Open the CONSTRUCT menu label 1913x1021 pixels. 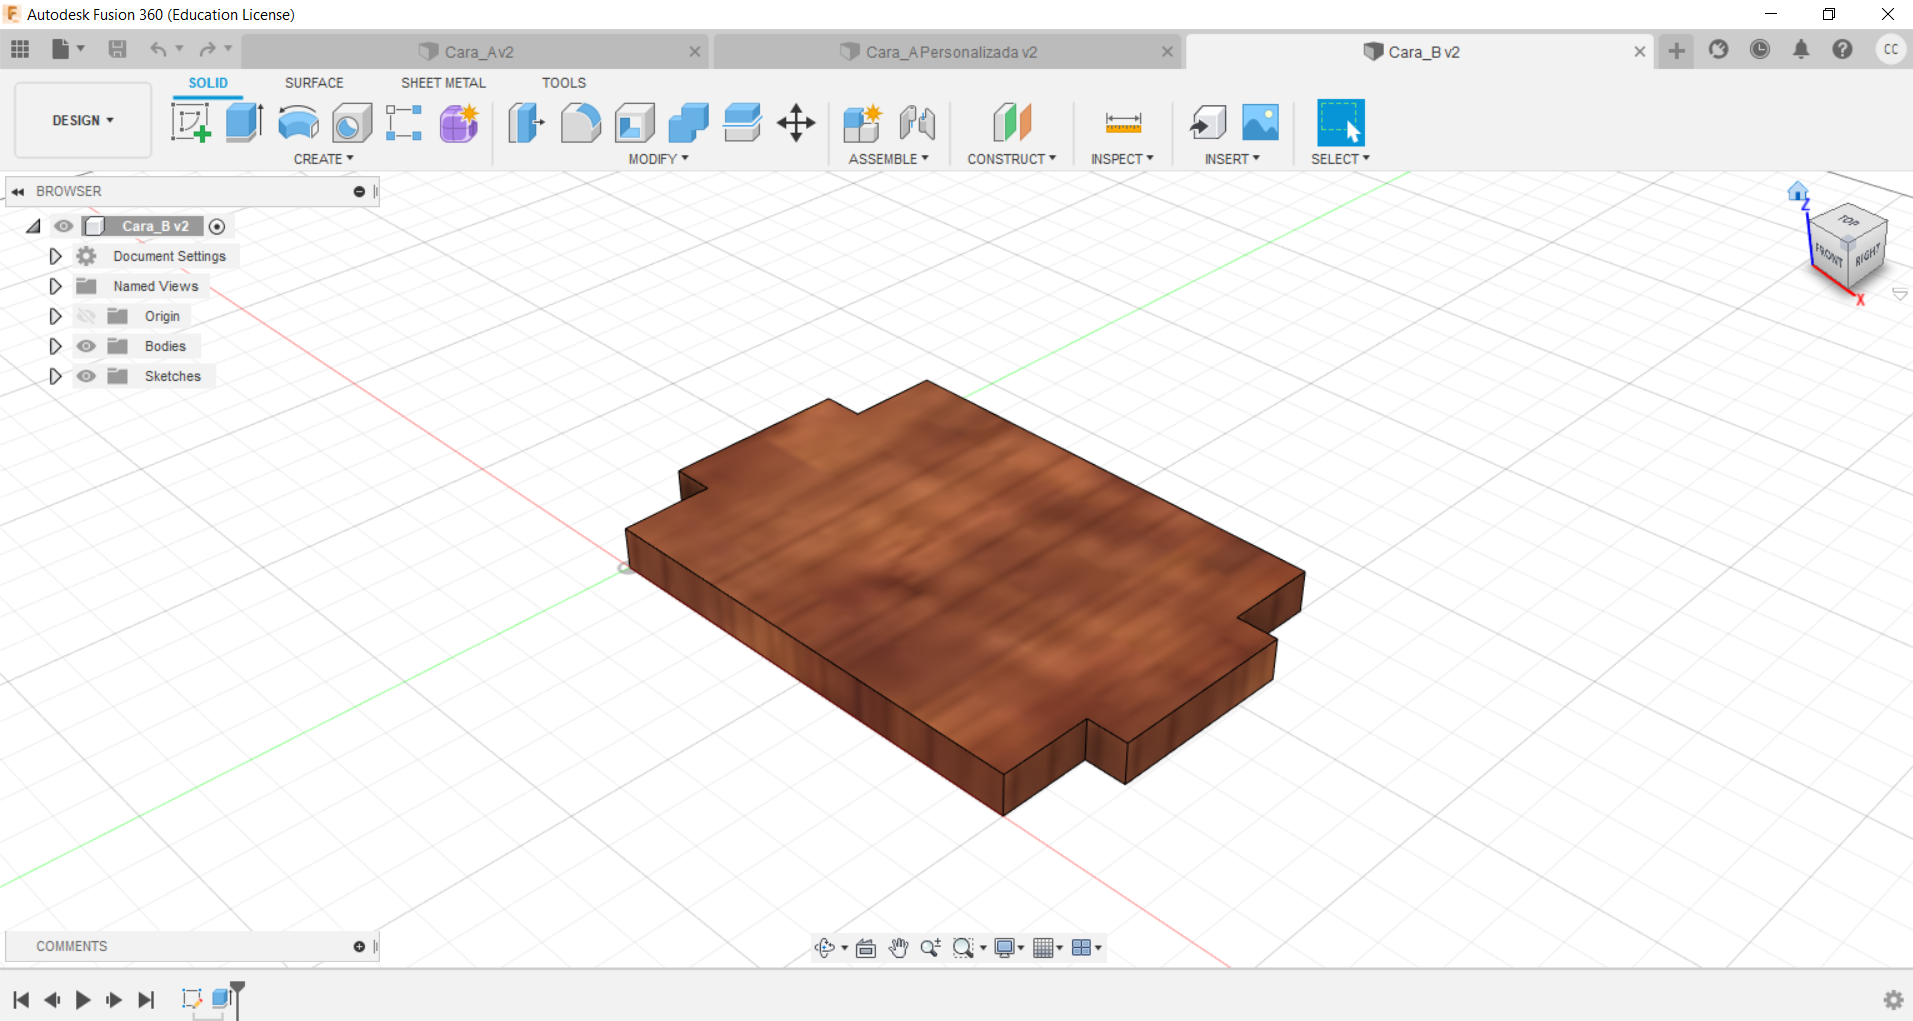coord(1011,159)
